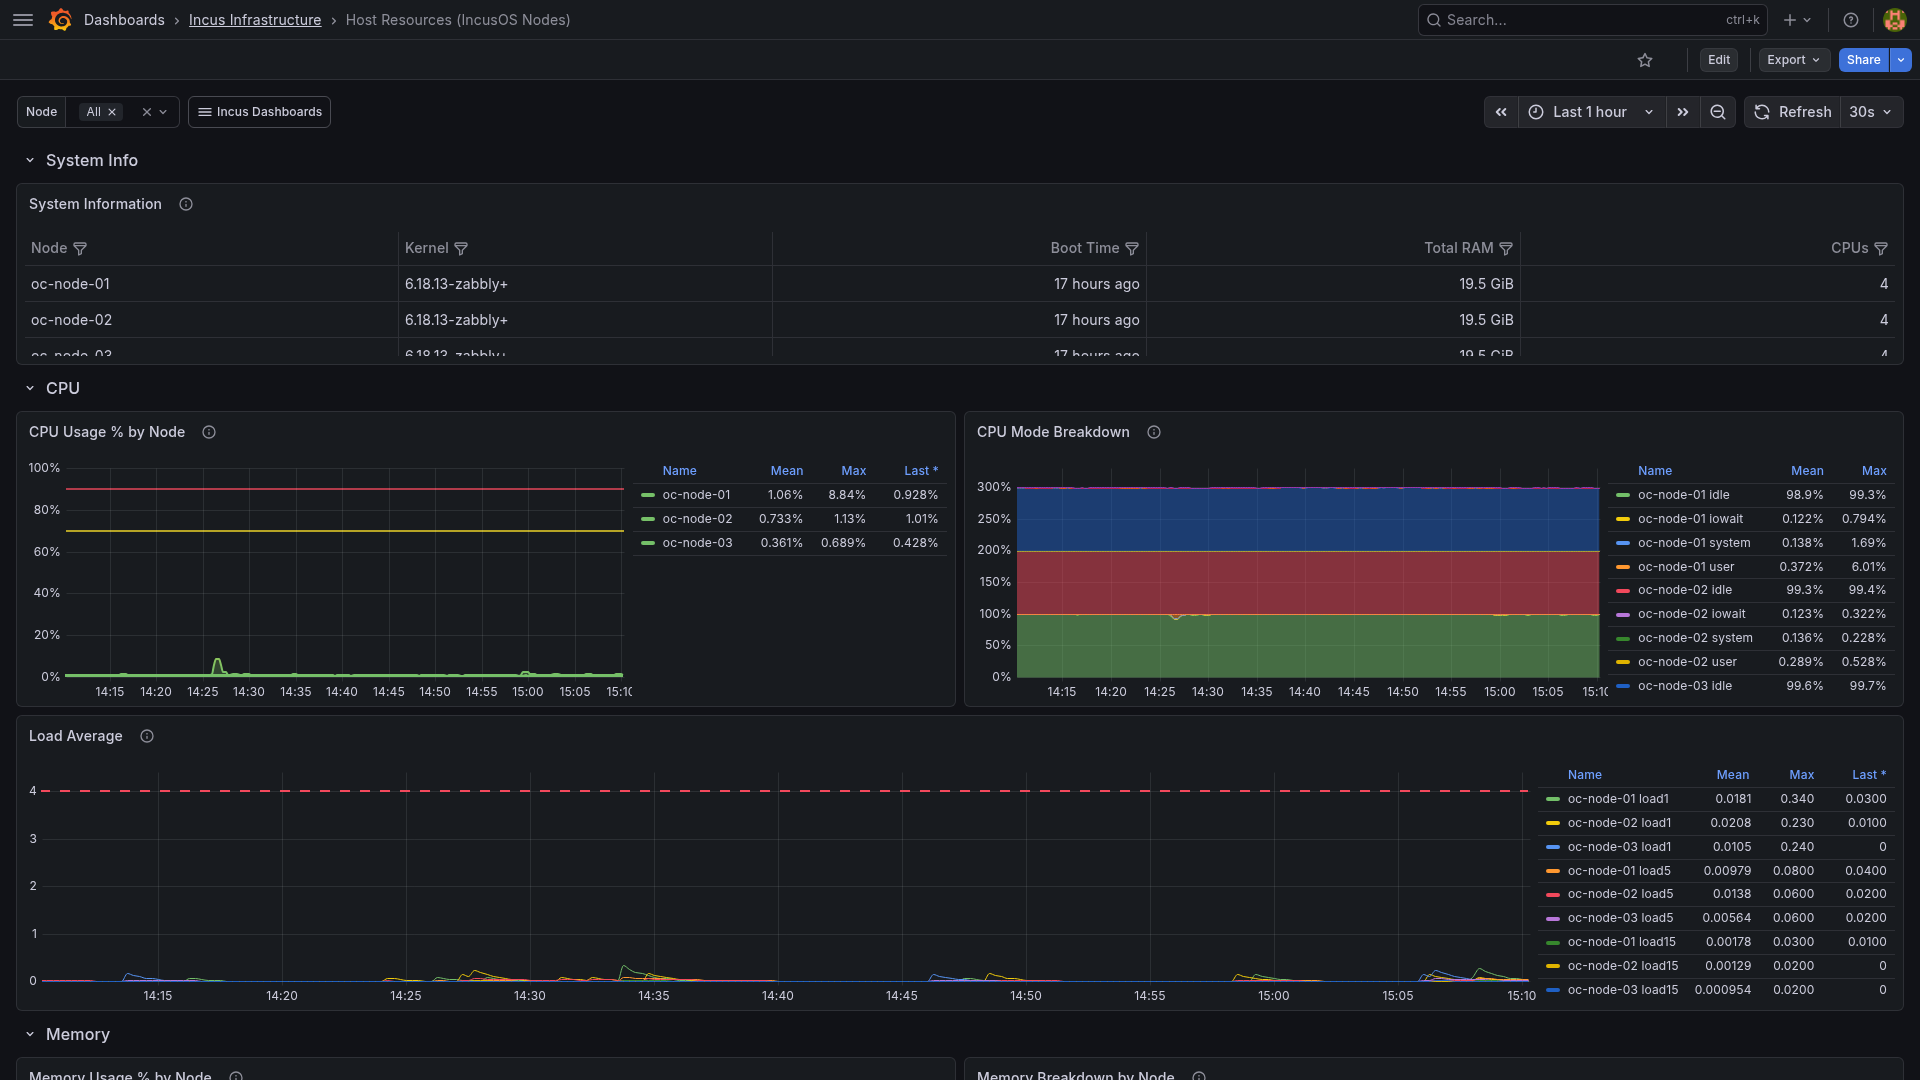Click the Edit dashboard button
Screen dimensions: 1920x1080
coord(1719,60)
